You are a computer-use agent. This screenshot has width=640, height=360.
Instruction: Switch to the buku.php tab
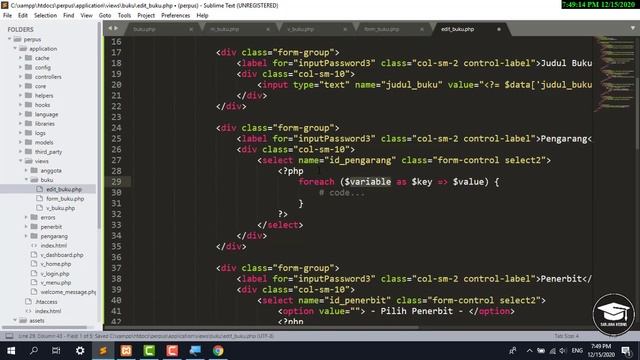click(162, 29)
